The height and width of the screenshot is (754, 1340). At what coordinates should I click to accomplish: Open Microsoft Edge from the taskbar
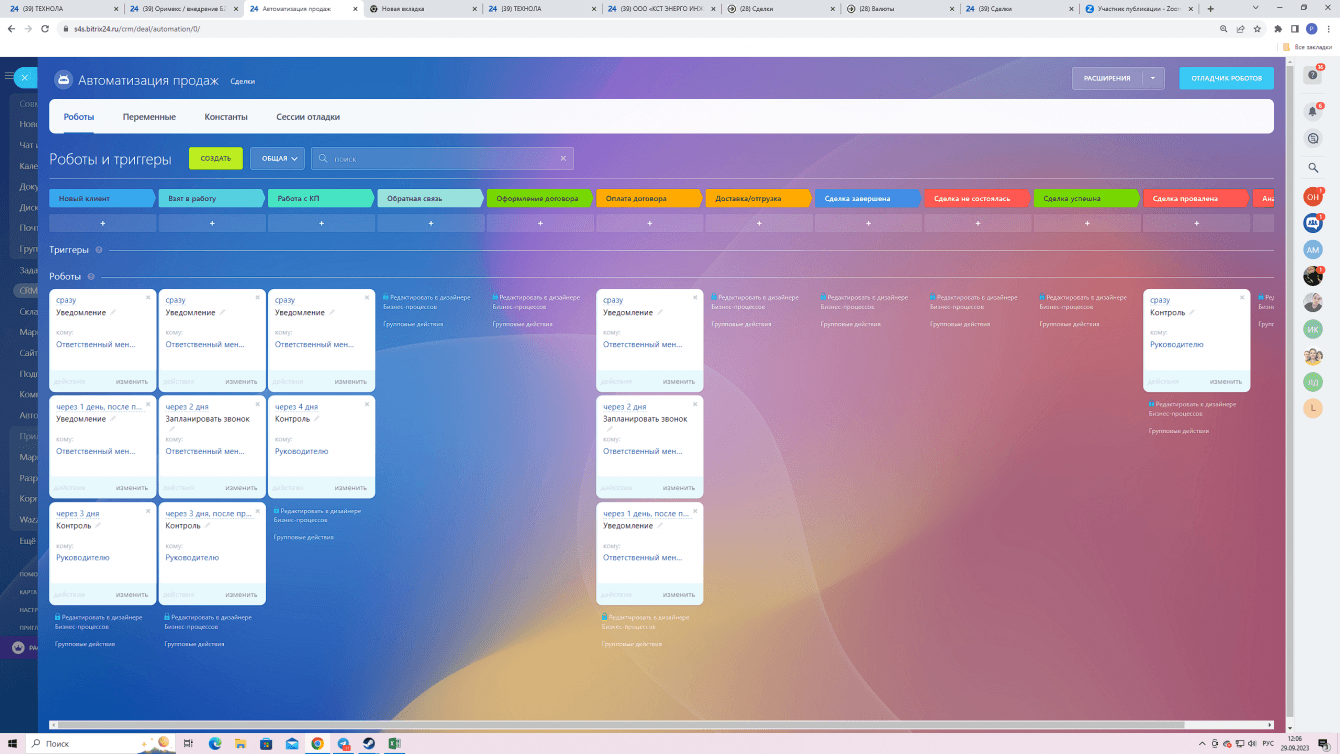pos(215,743)
